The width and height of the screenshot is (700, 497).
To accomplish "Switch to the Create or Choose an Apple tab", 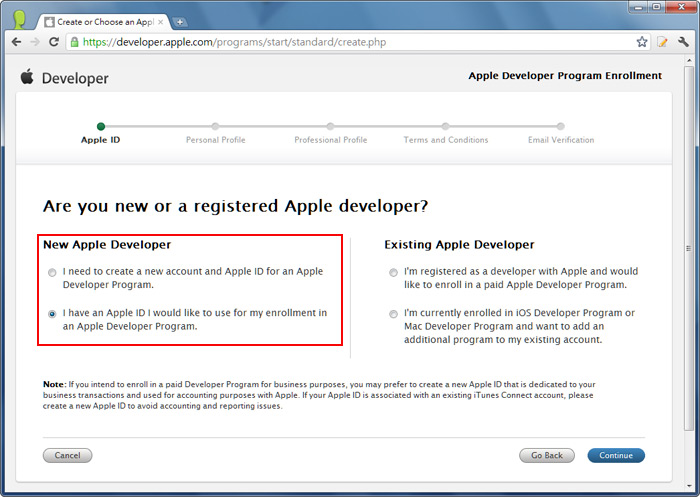I will click(102, 22).
